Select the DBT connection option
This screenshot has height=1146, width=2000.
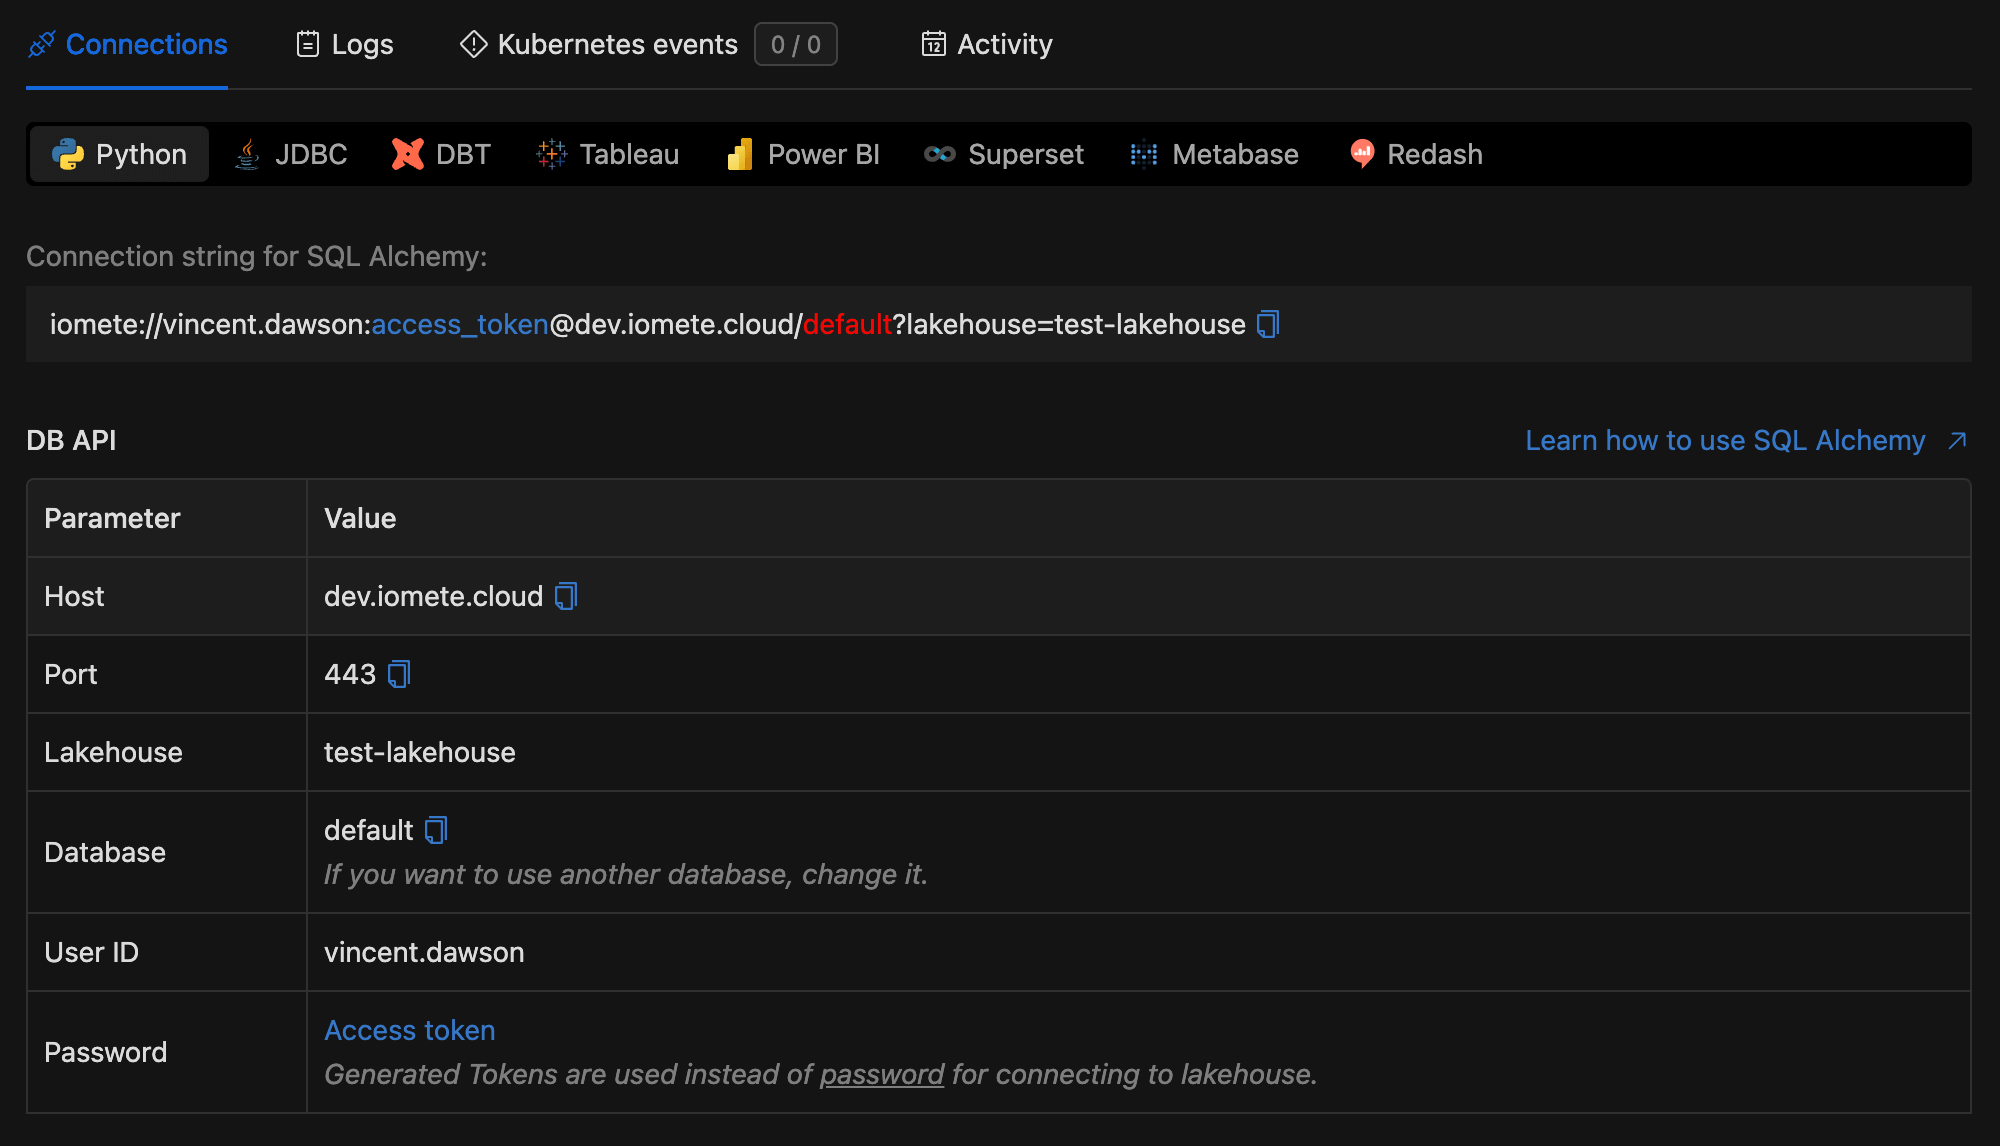coord(441,154)
